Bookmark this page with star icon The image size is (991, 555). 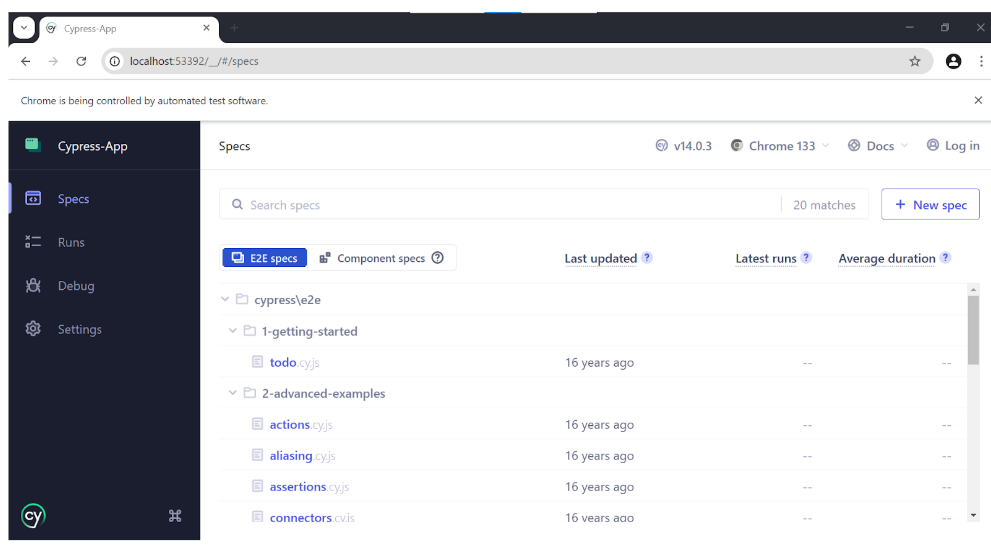click(x=915, y=61)
